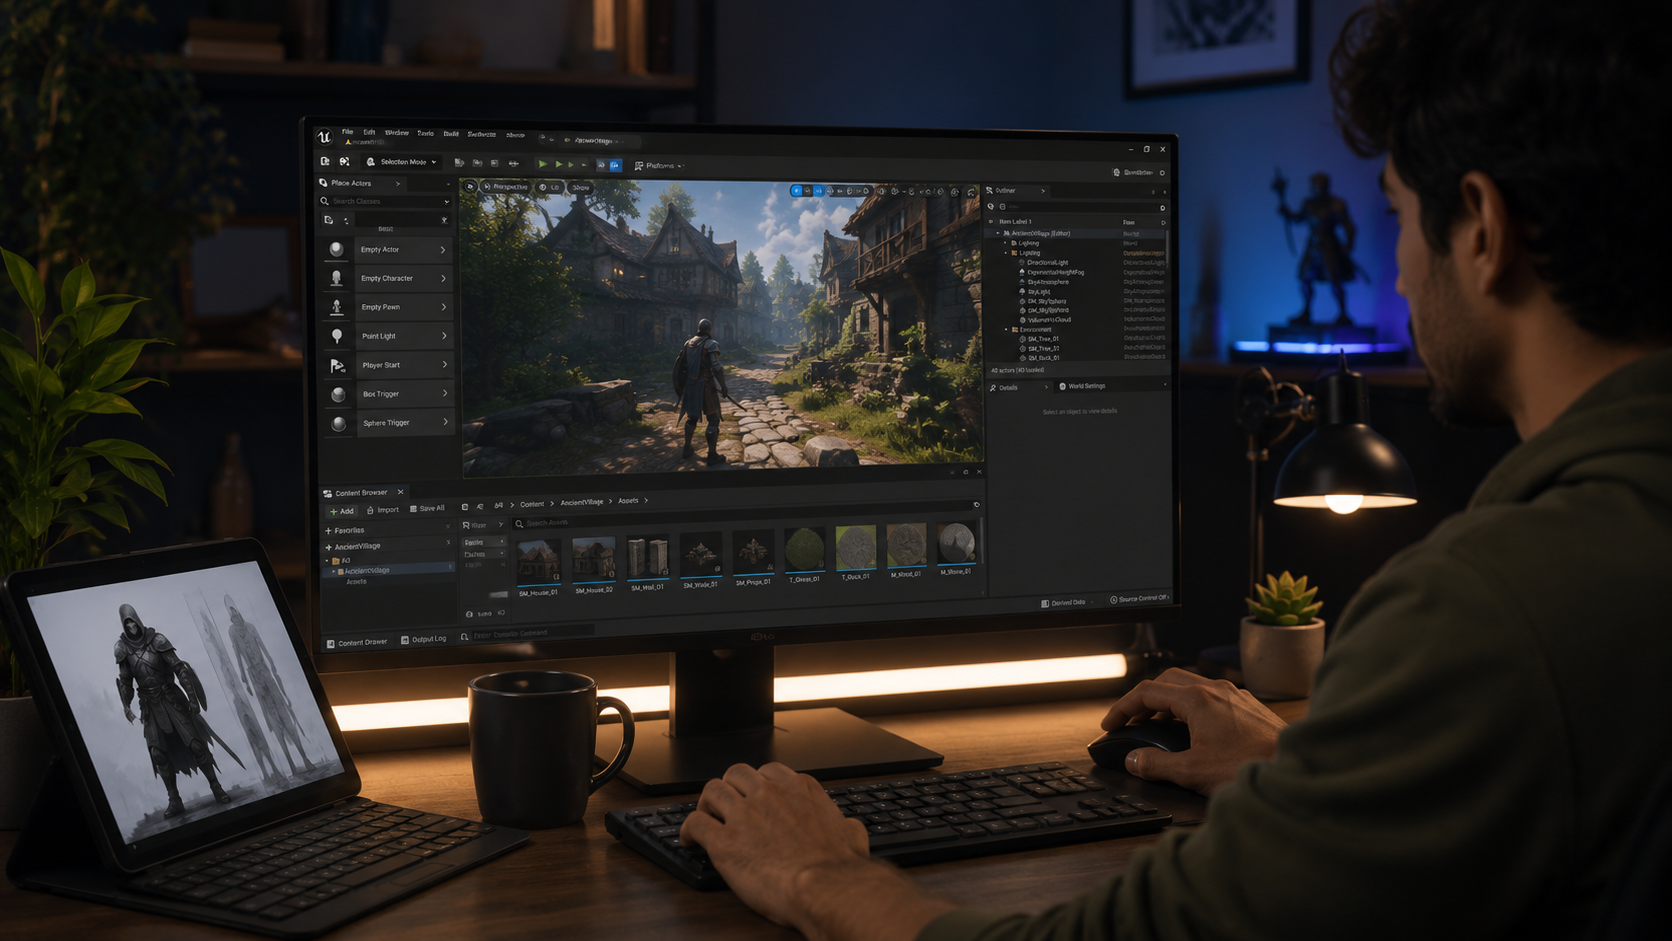Click the Source Control Off status
This screenshot has width=1672, height=941.
pyautogui.click(x=1139, y=599)
